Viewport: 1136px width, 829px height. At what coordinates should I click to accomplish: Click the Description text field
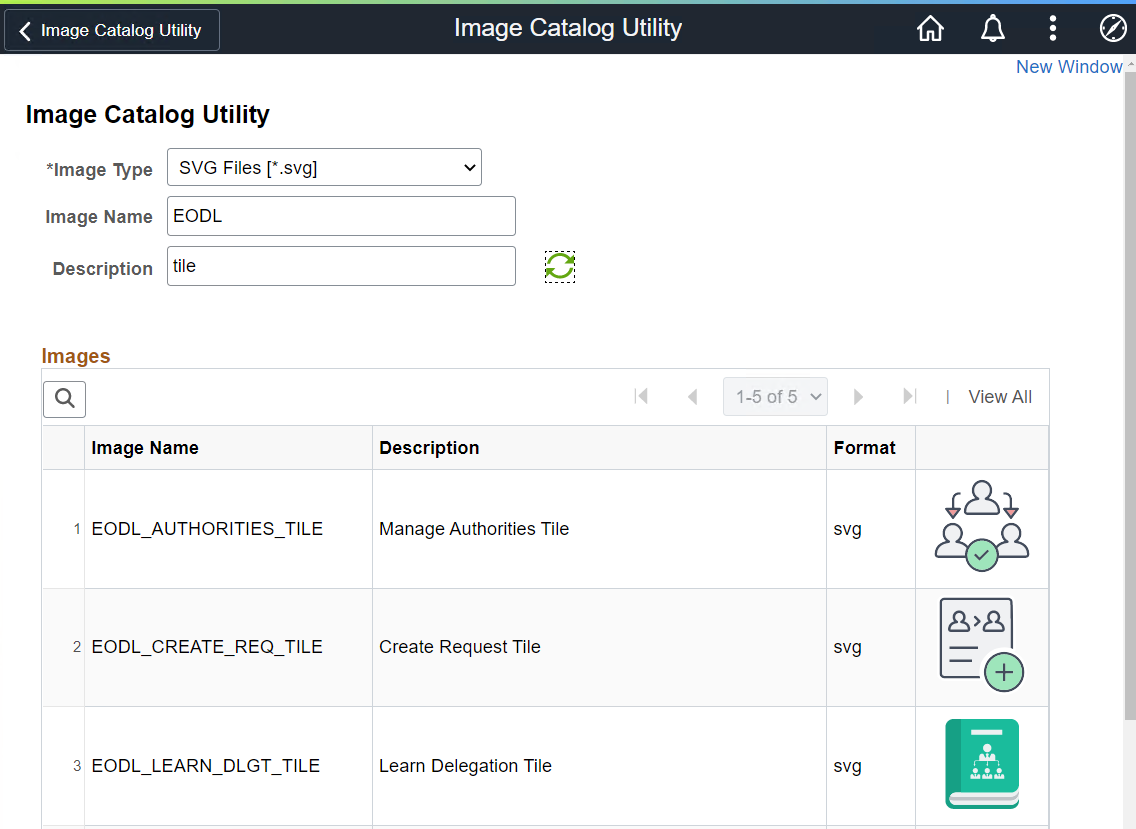[x=341, y=266]
